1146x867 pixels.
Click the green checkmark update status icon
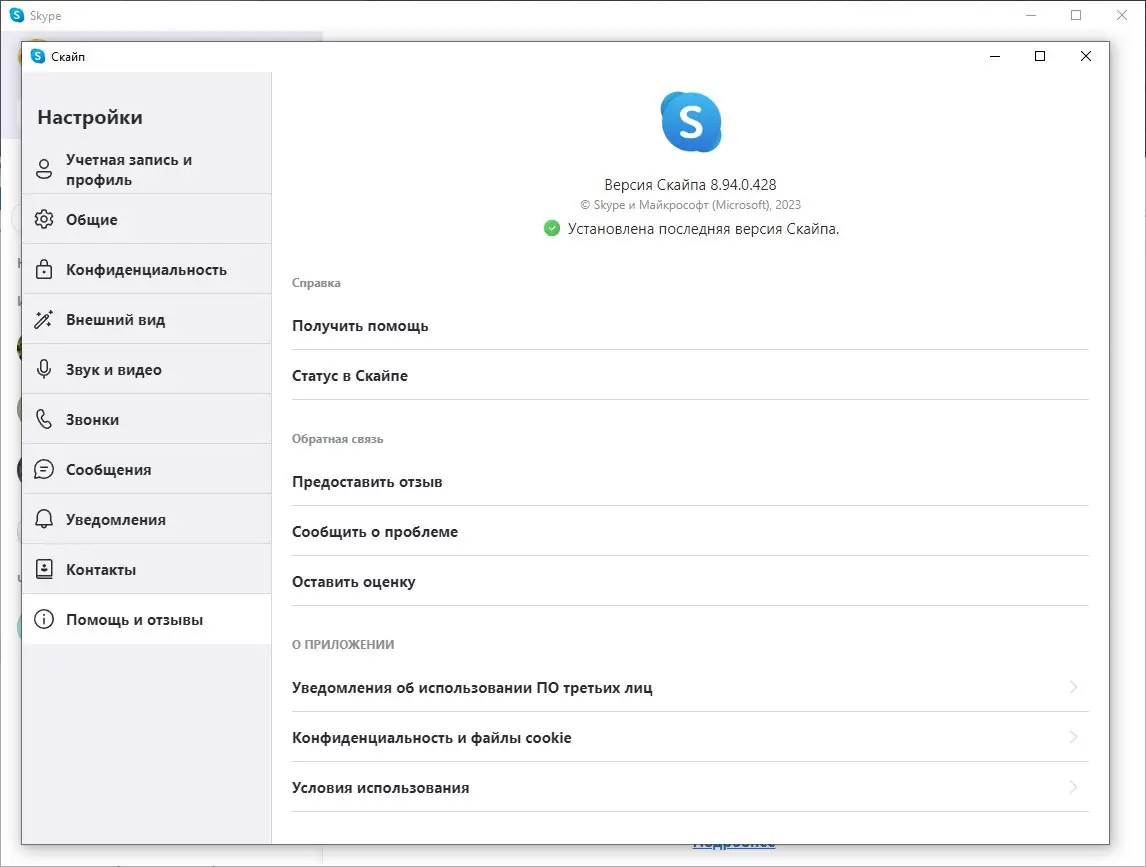pyautogui.click(x=552, y=229)
